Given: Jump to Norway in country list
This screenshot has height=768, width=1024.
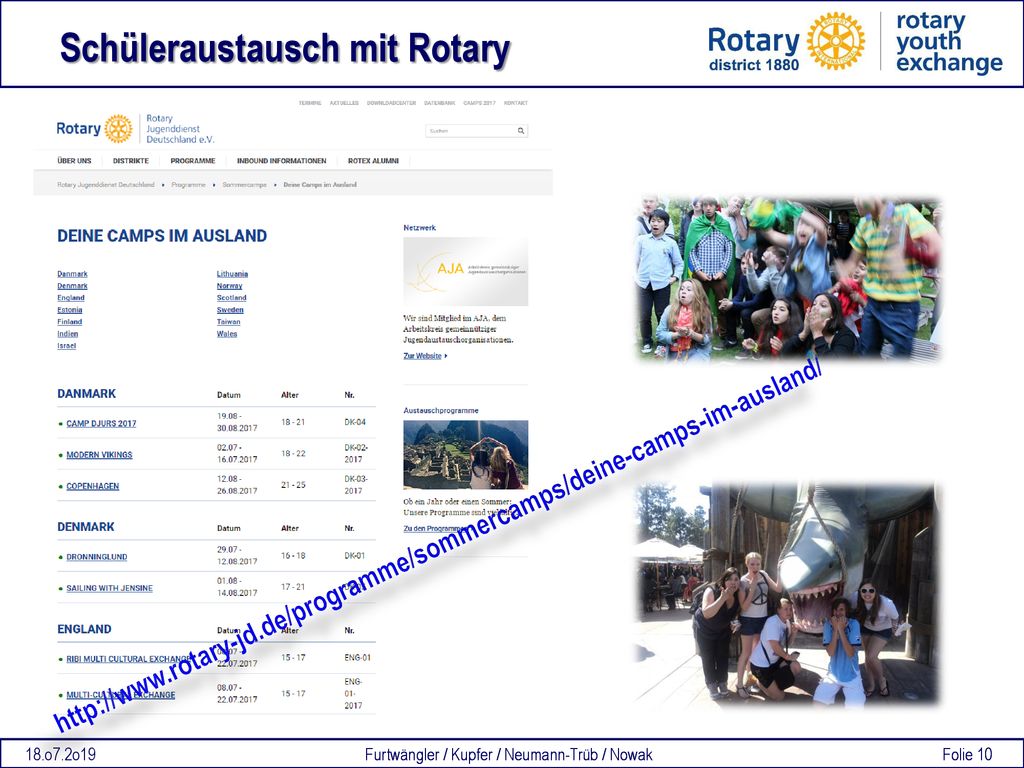Looking at the screenshot, I should [x=229, y=286].
